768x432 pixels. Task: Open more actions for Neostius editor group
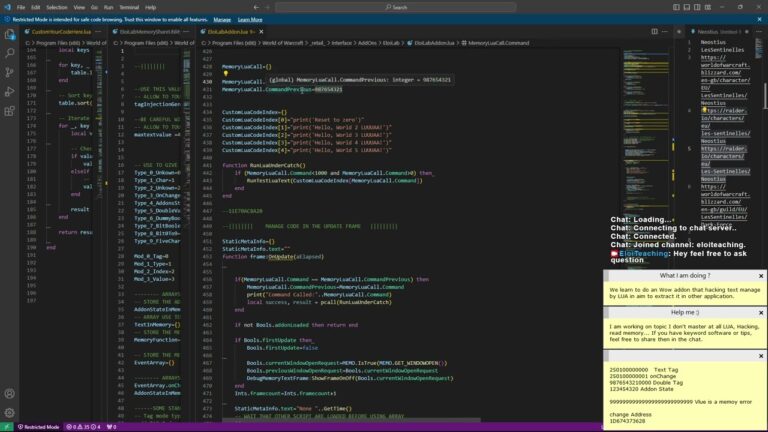(x=759, y=31)
